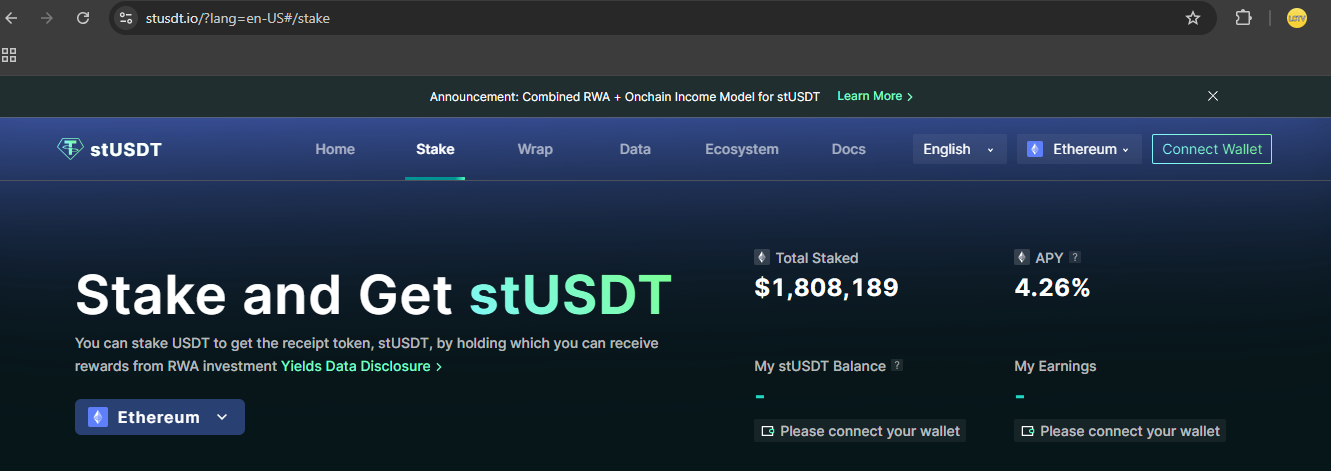
Task: Click the announcement text about RWA model
Action: tap(625, 97)
